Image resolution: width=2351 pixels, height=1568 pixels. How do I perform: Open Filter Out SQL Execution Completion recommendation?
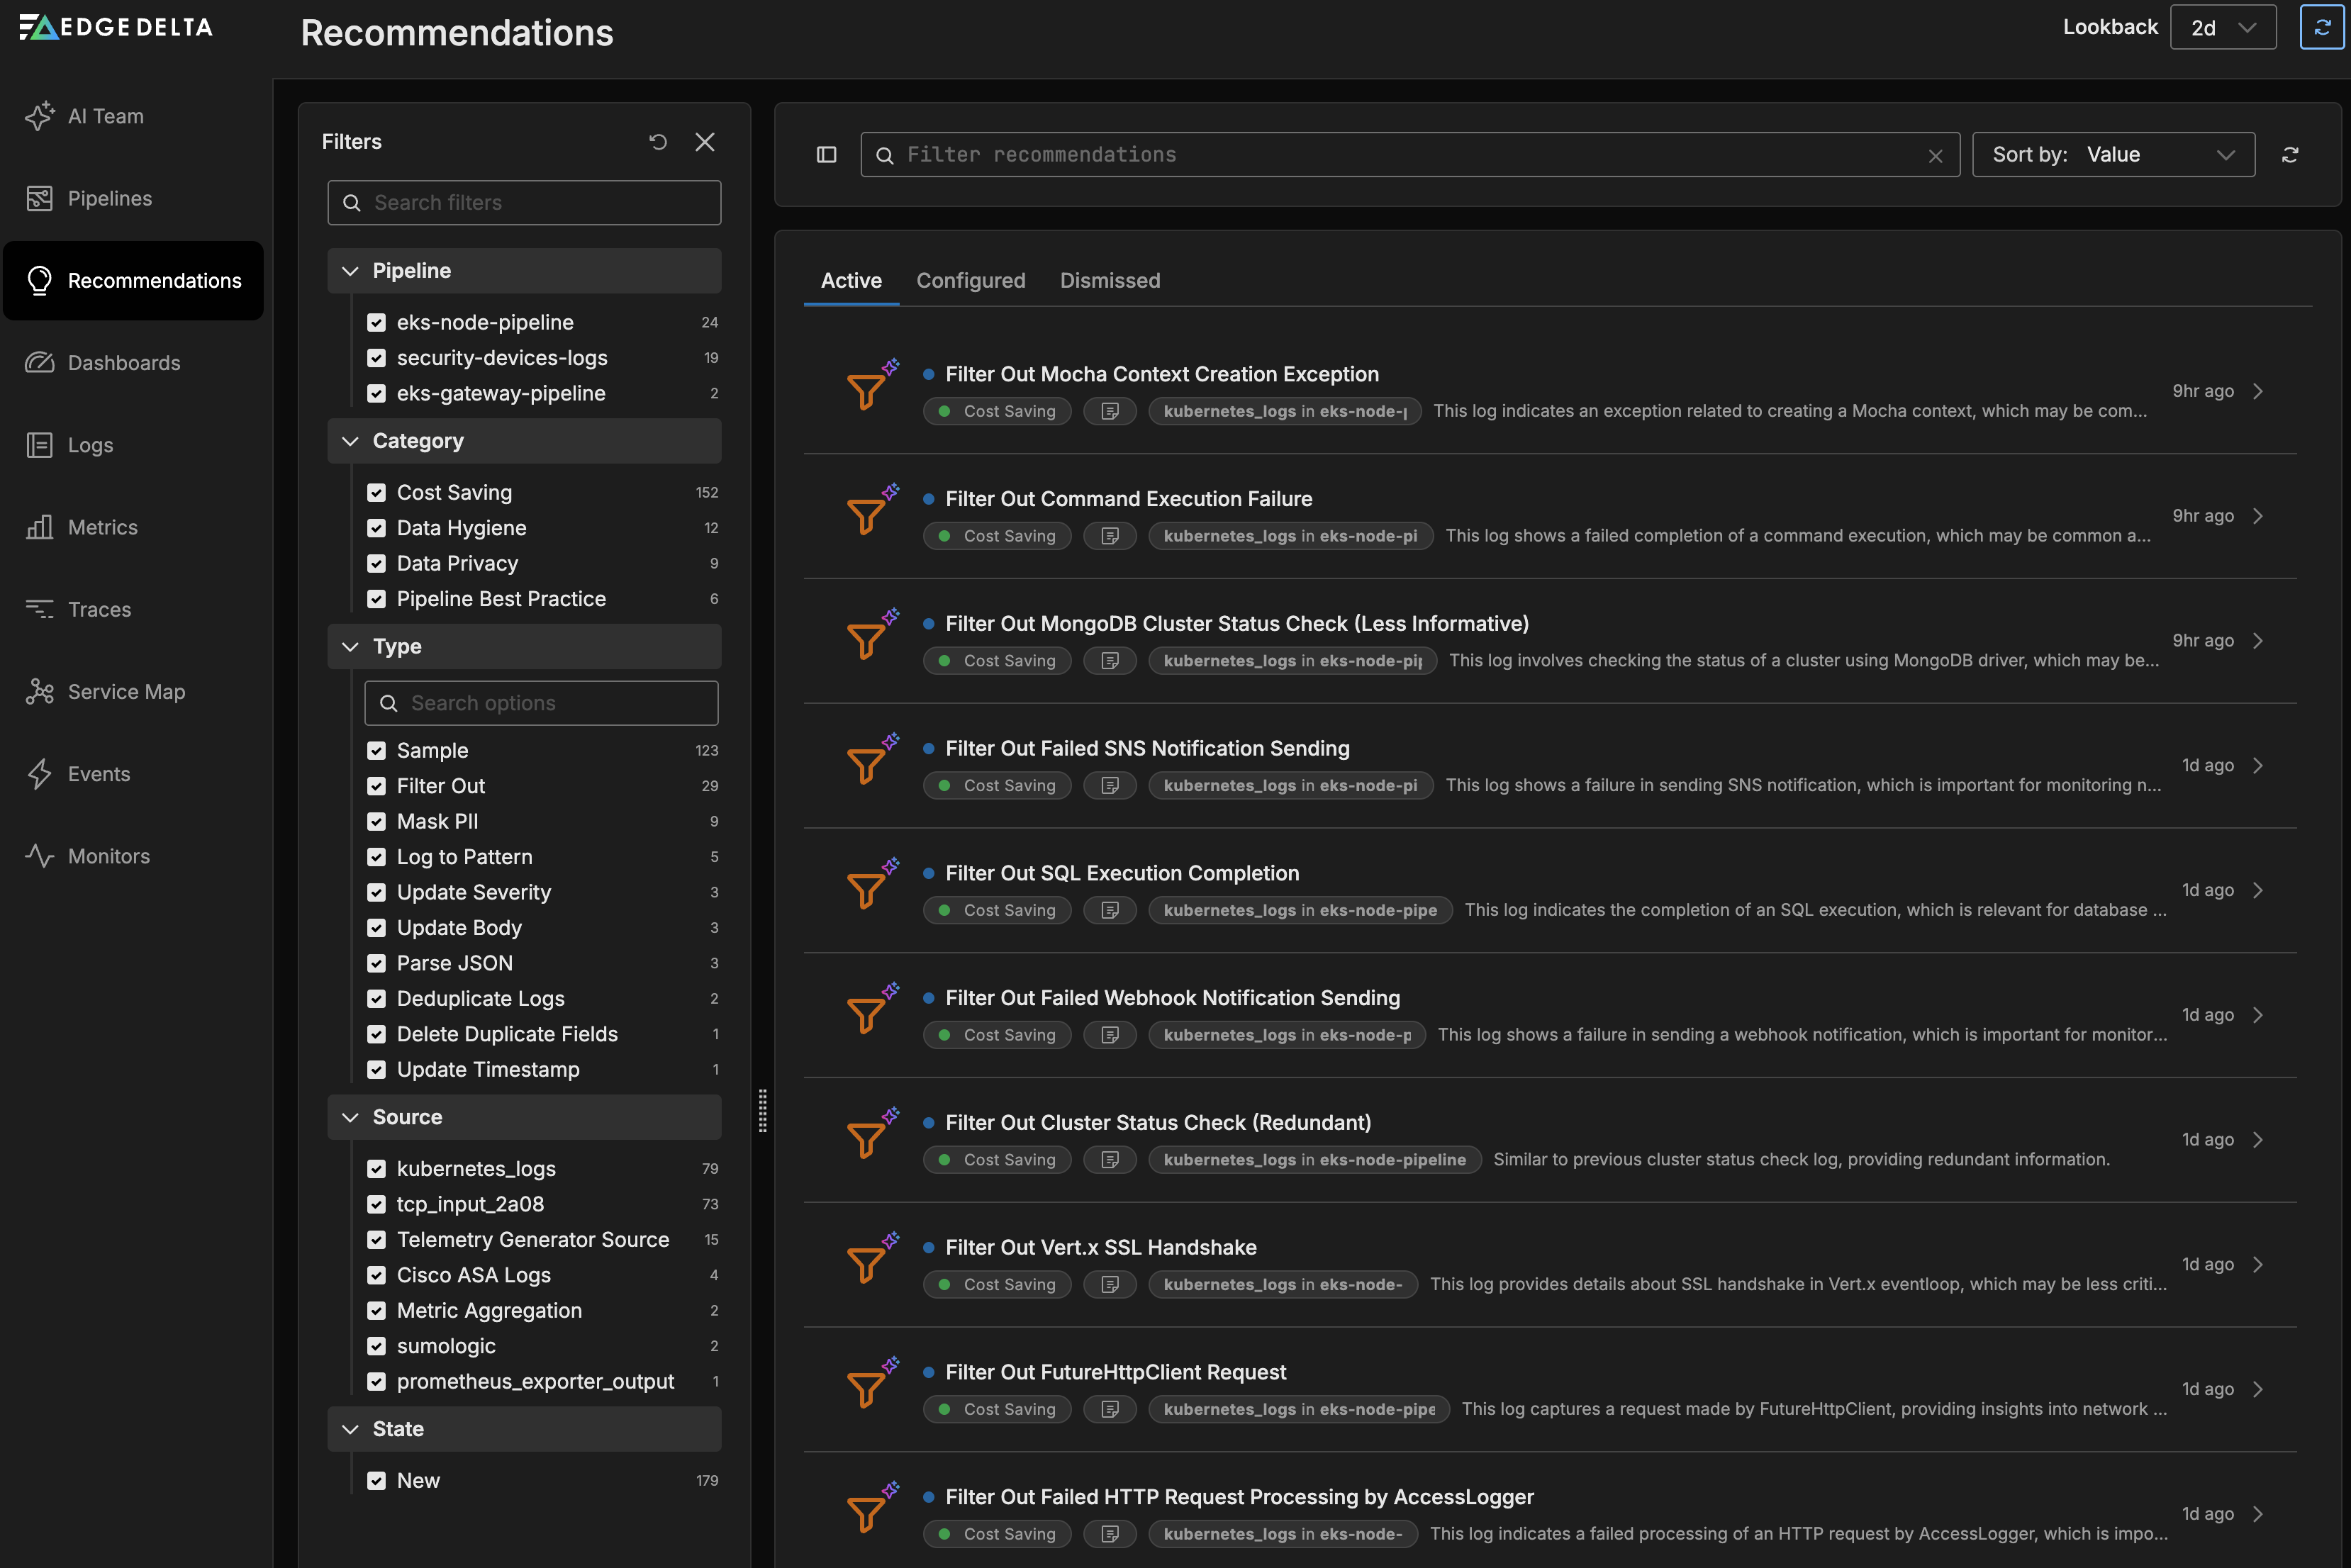pos(1121,873)
